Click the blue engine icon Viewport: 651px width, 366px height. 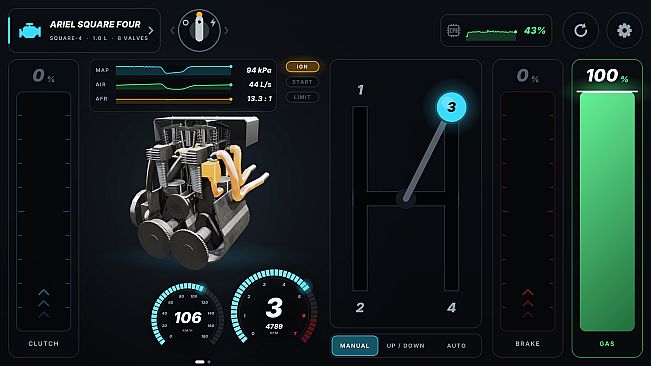(30, 31)
